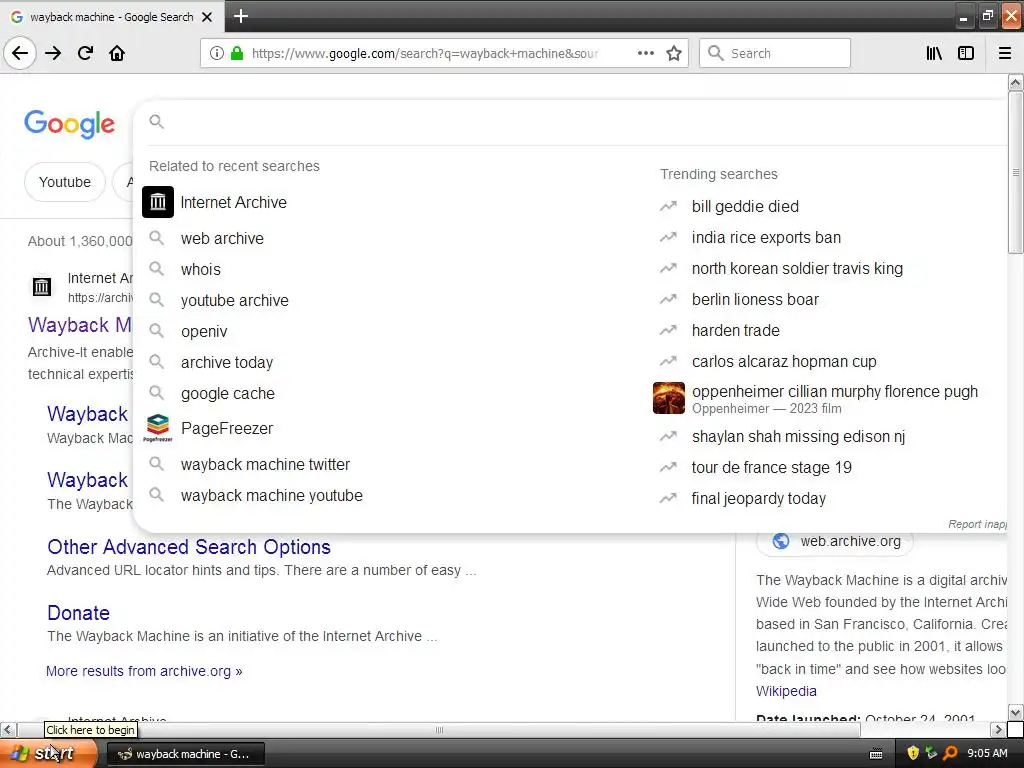The image size is (1024, 768).
Task: Select the wayback machine - Google Search tab
Action: (x=112, y=17)
